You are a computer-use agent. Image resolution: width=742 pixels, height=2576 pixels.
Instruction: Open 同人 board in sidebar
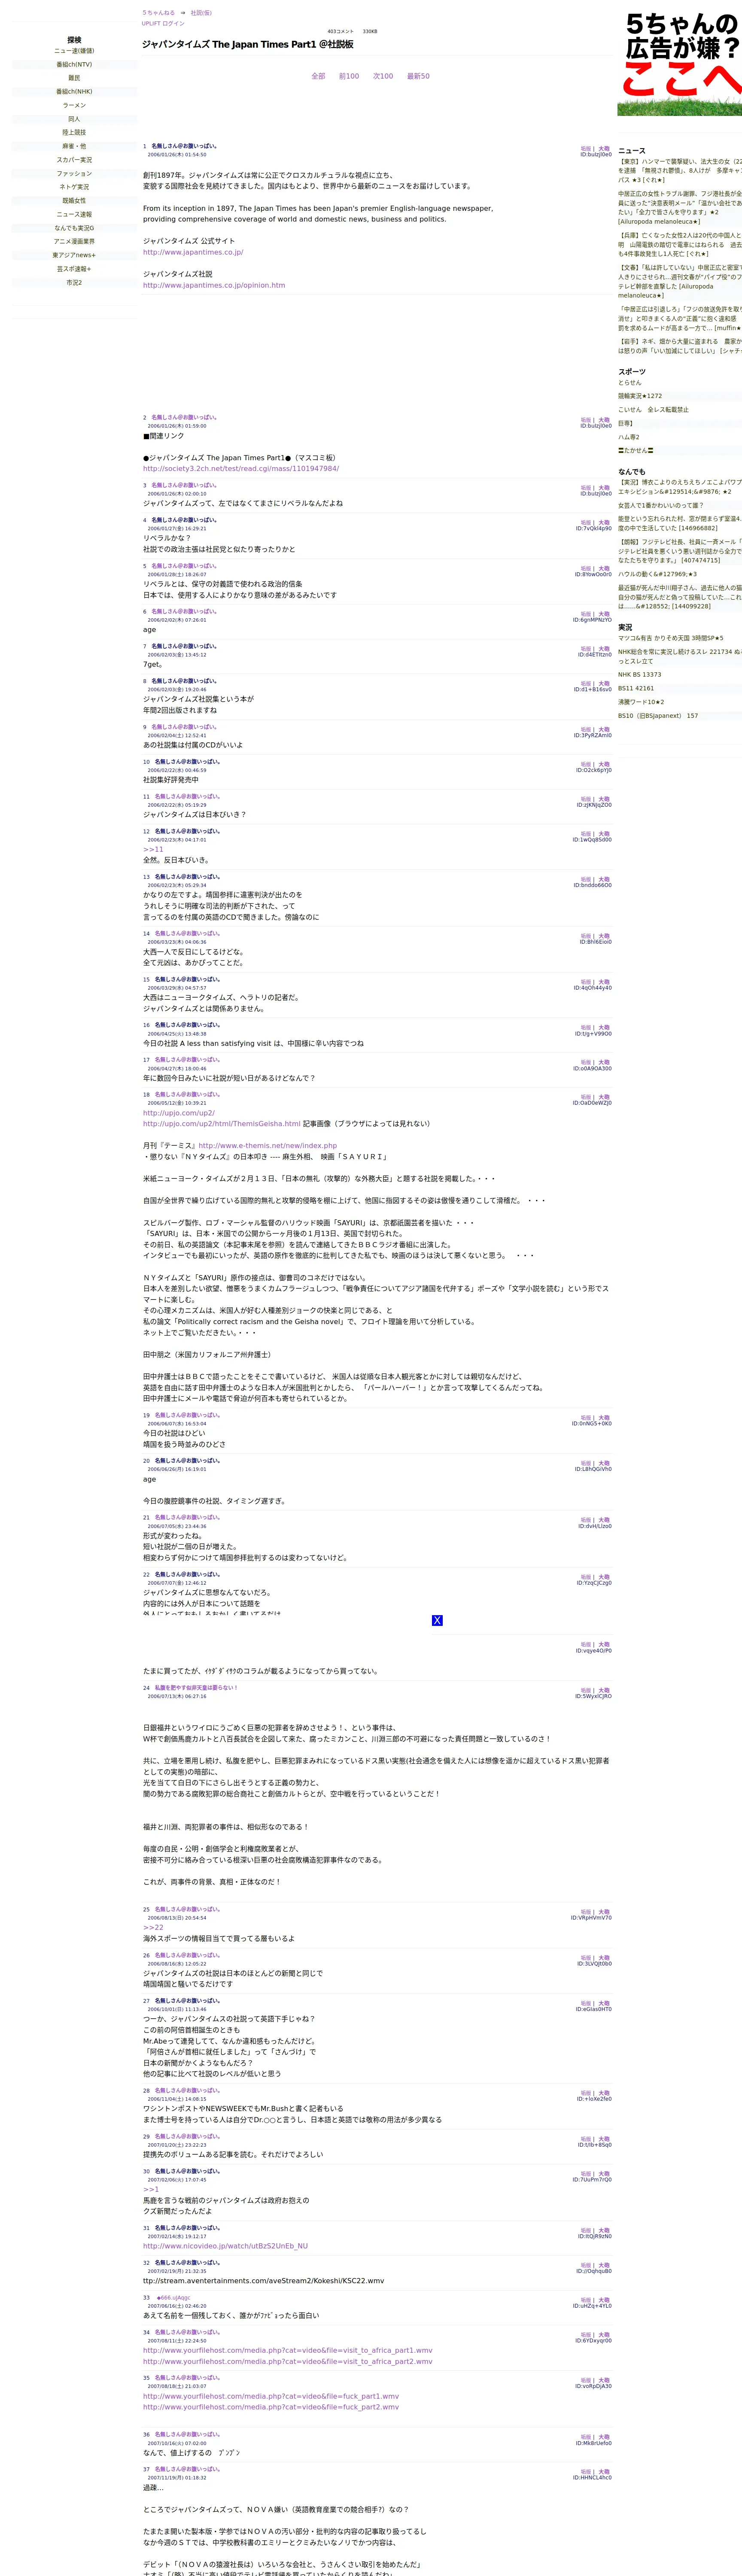pyautogui.click(x=74, y=119)
